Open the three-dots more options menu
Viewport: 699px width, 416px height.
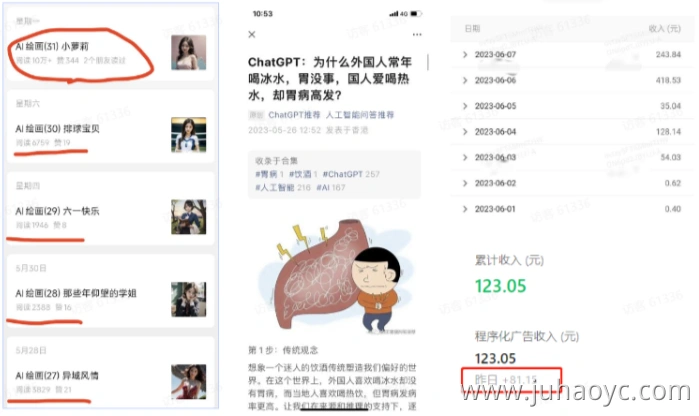click(417, 34)
